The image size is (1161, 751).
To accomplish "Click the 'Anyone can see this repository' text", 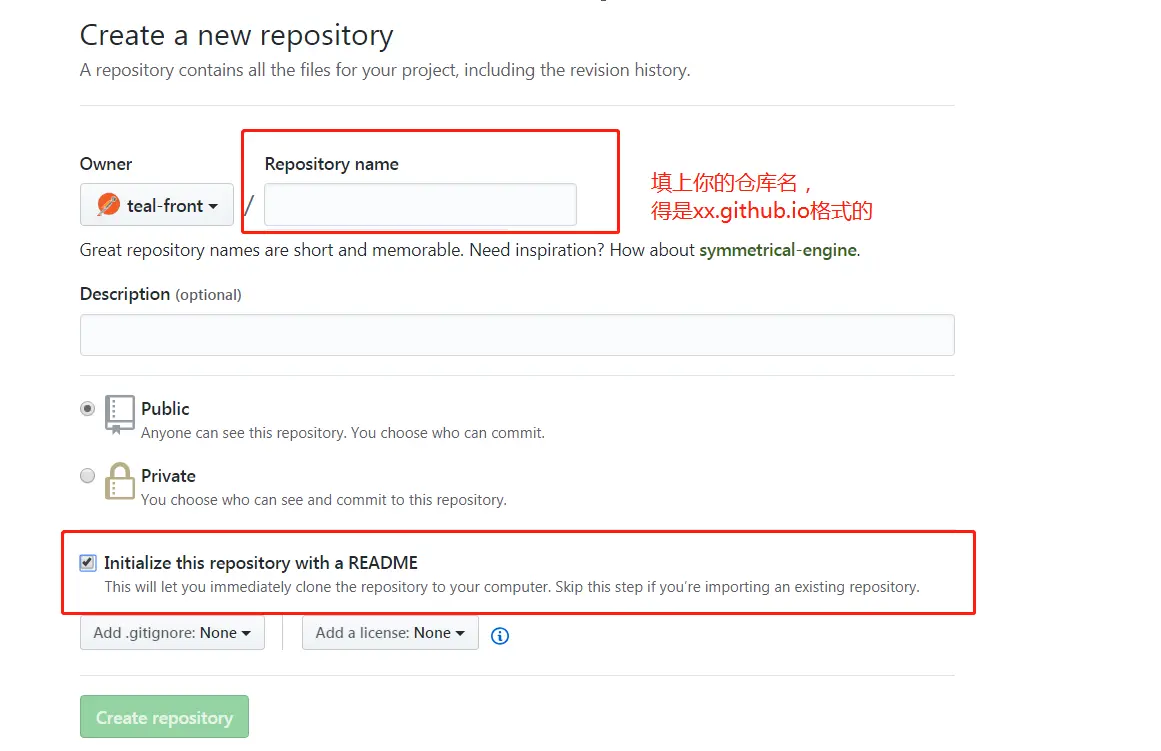I will (343, 433).
